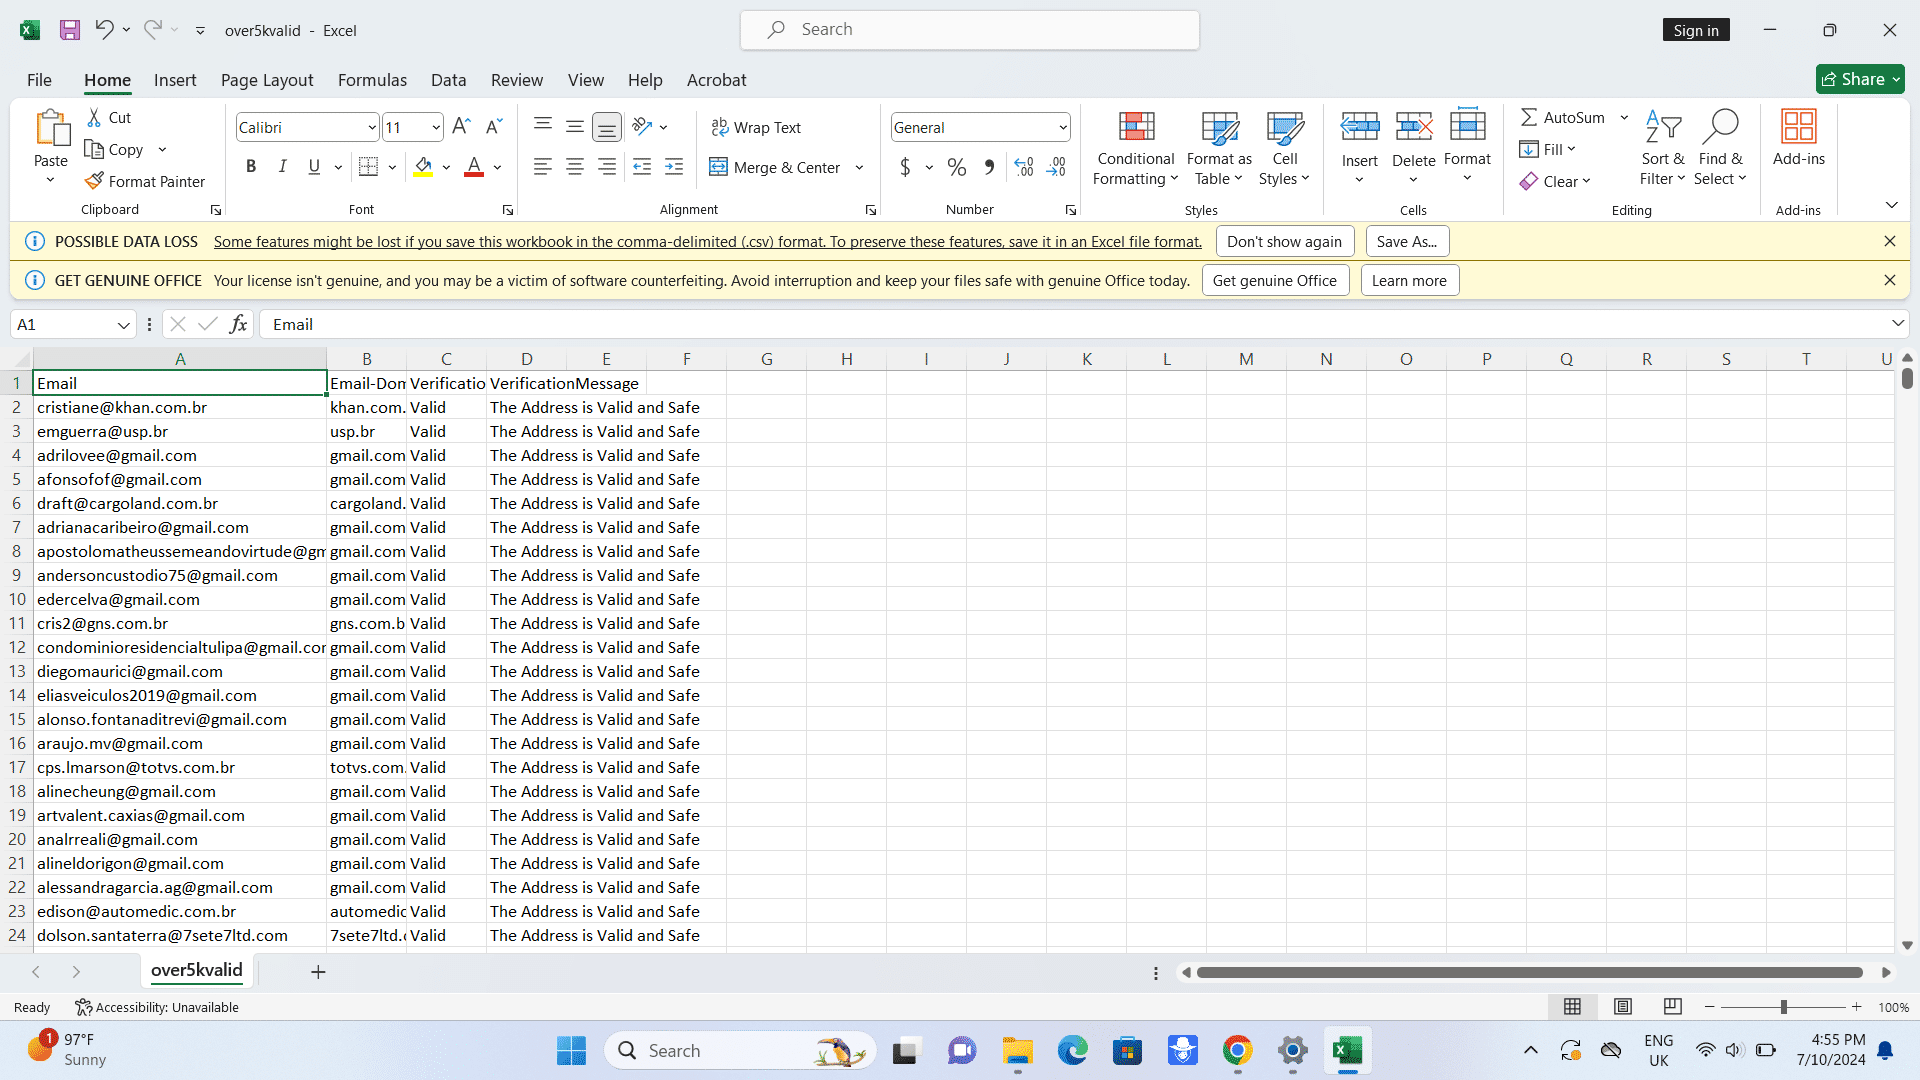
Task: Toggle Wrap Text for the selected cell
Action: pyautogui.click(x=756, y=127)
